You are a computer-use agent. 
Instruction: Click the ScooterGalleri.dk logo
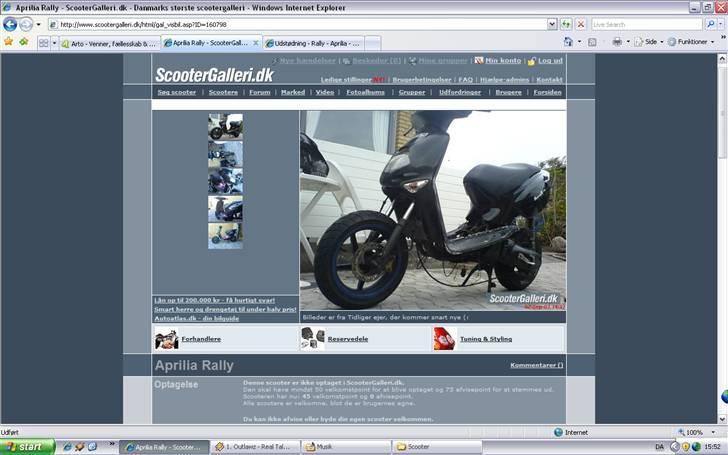tap(214, 75)
